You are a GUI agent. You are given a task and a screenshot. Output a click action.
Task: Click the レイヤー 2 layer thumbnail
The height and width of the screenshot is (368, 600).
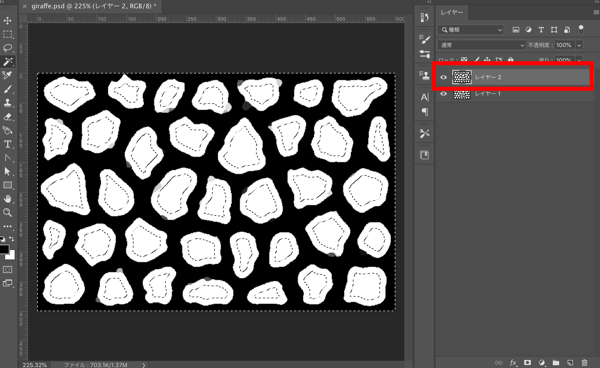(x=462, y=77)
